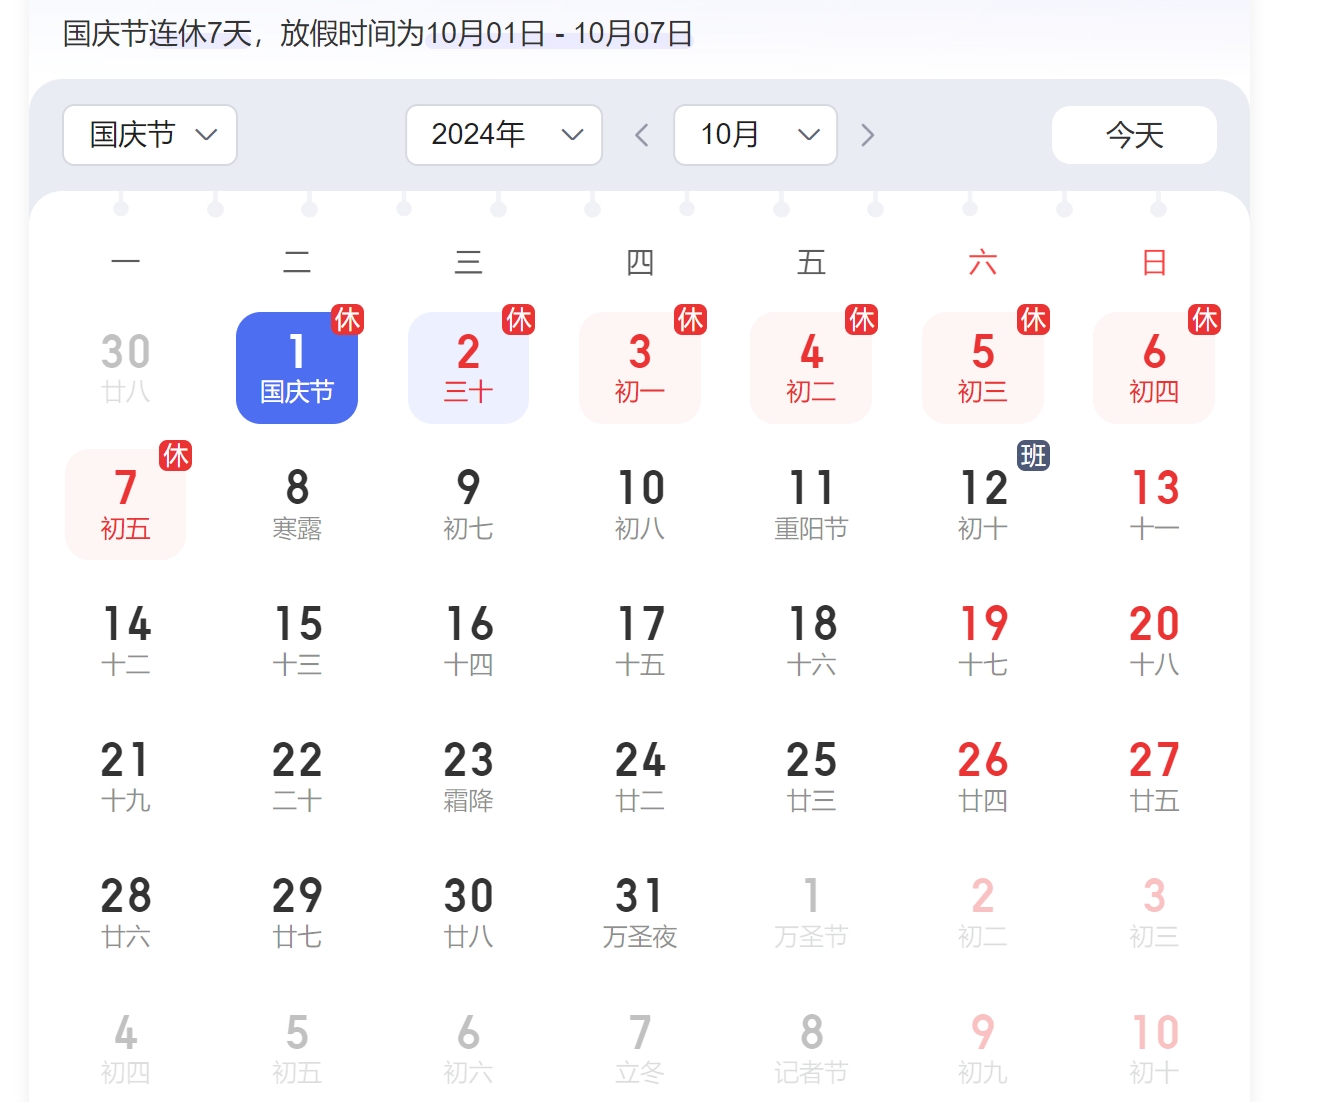
Task: Select October 15 十三
Action: click(x=297, y=640)
